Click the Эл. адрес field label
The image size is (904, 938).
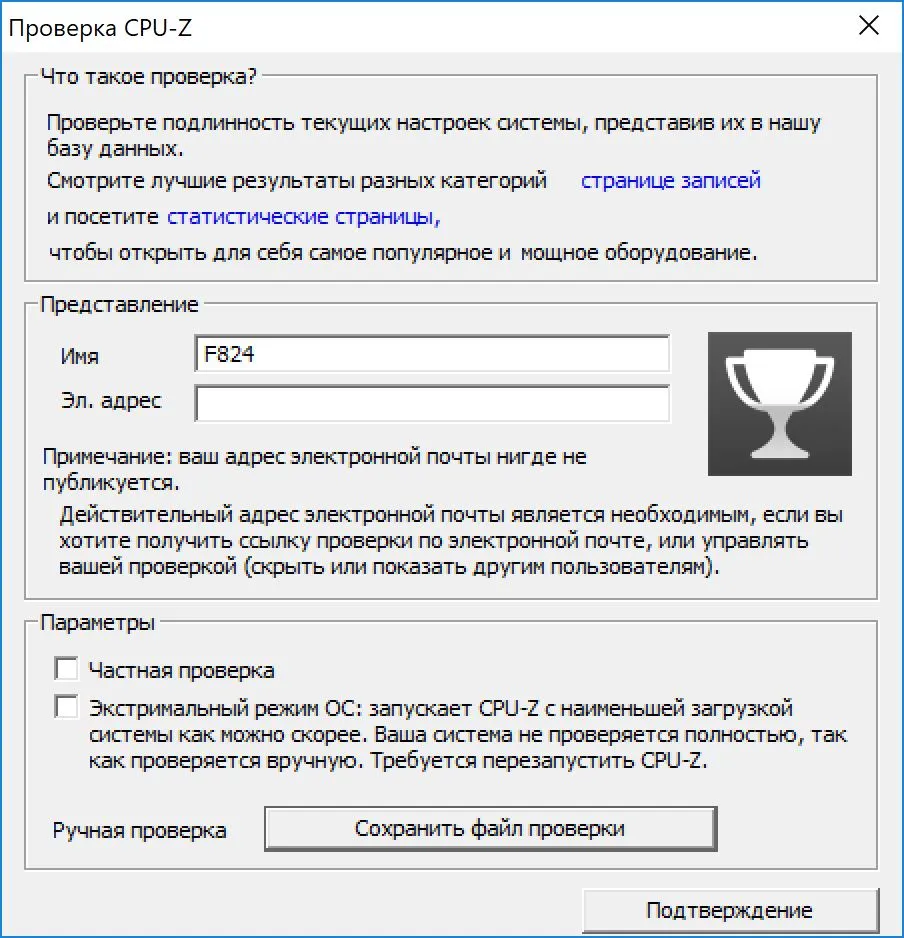(111, 400)
